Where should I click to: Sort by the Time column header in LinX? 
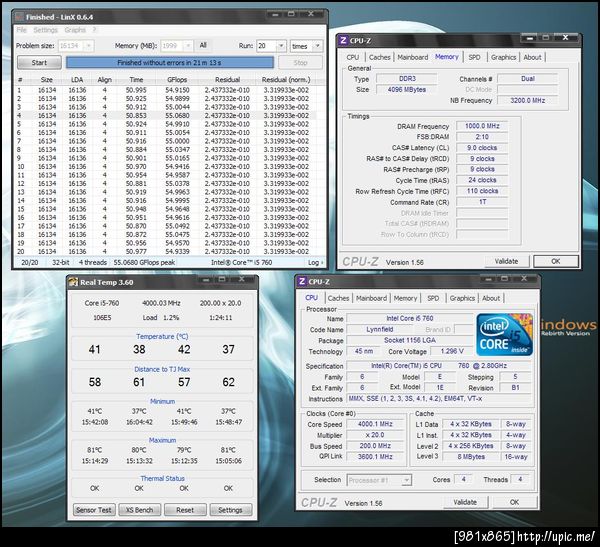136,80
